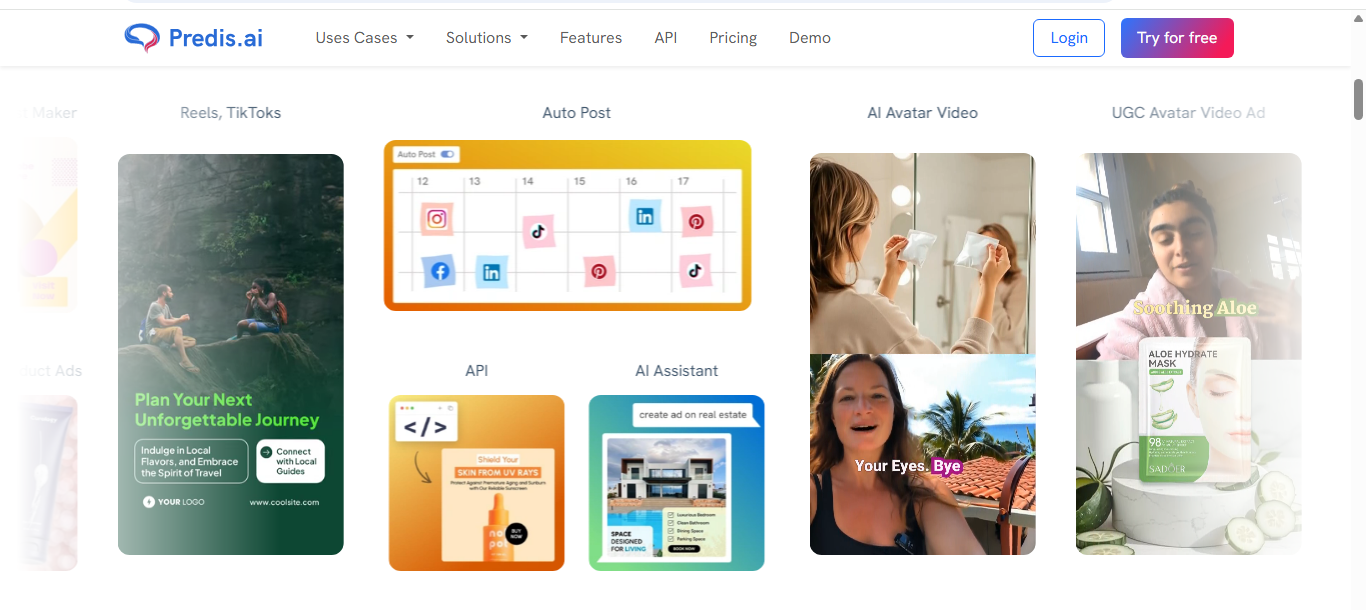Click the code brackets icon on API card
1366x610 pixels.
426,427
